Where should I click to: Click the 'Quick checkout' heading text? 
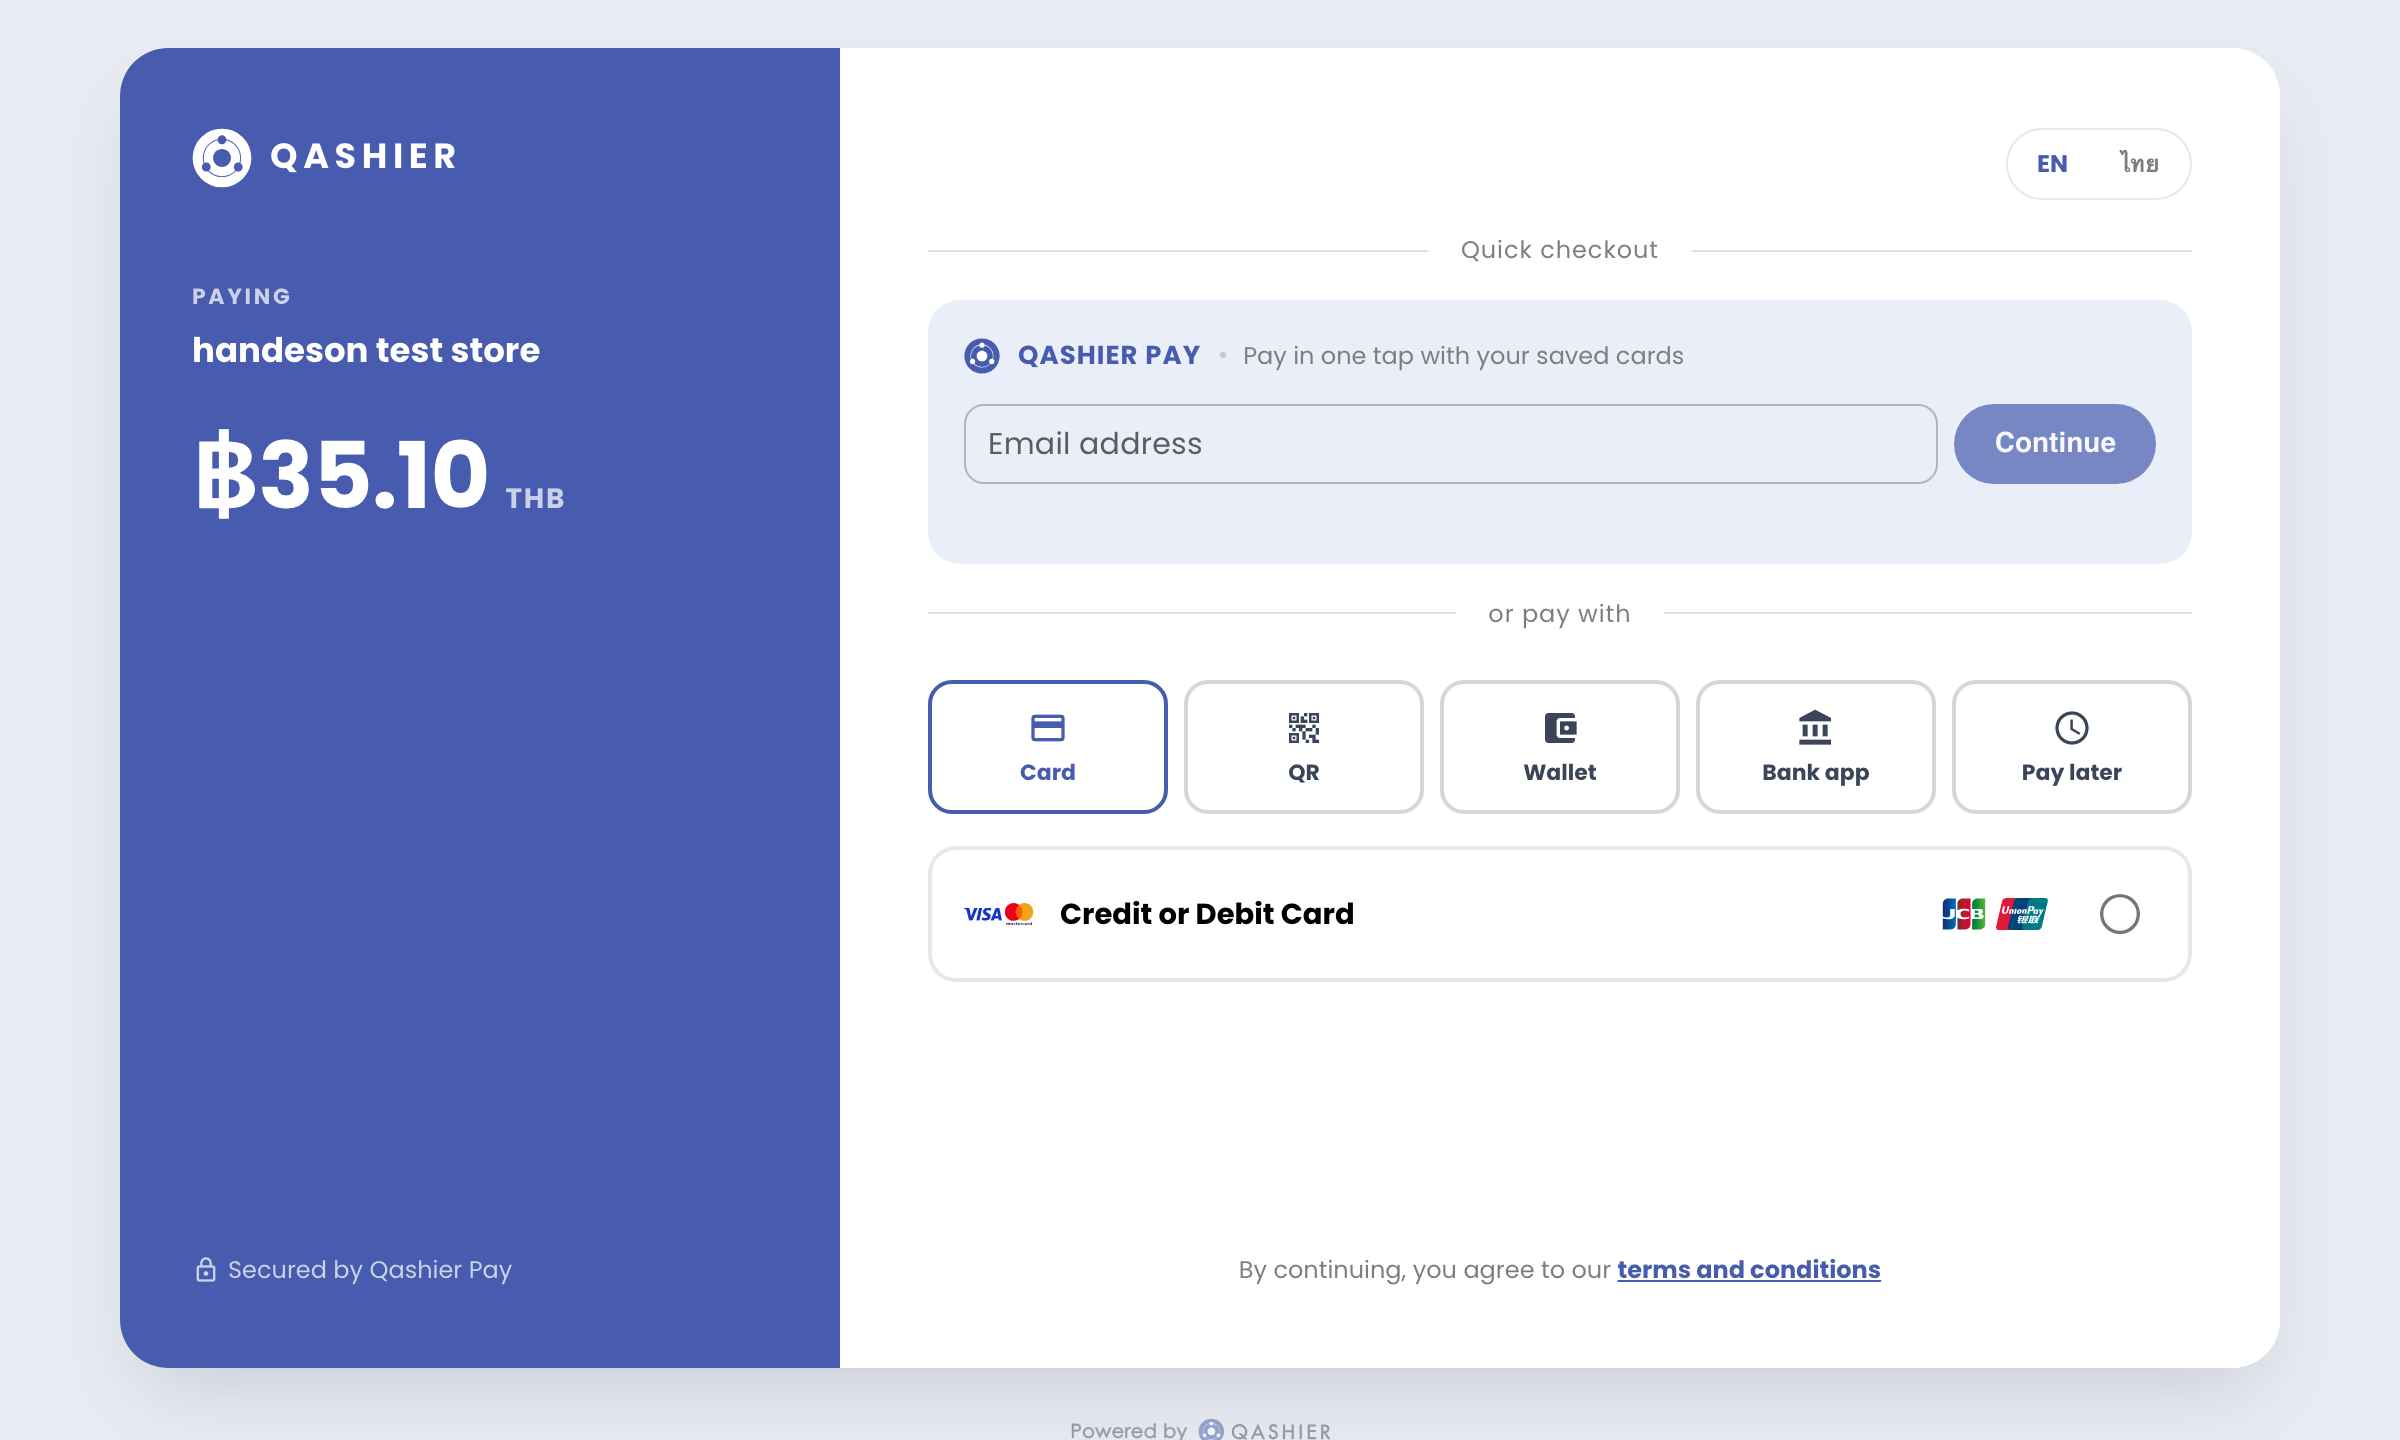coord(1559,250)
